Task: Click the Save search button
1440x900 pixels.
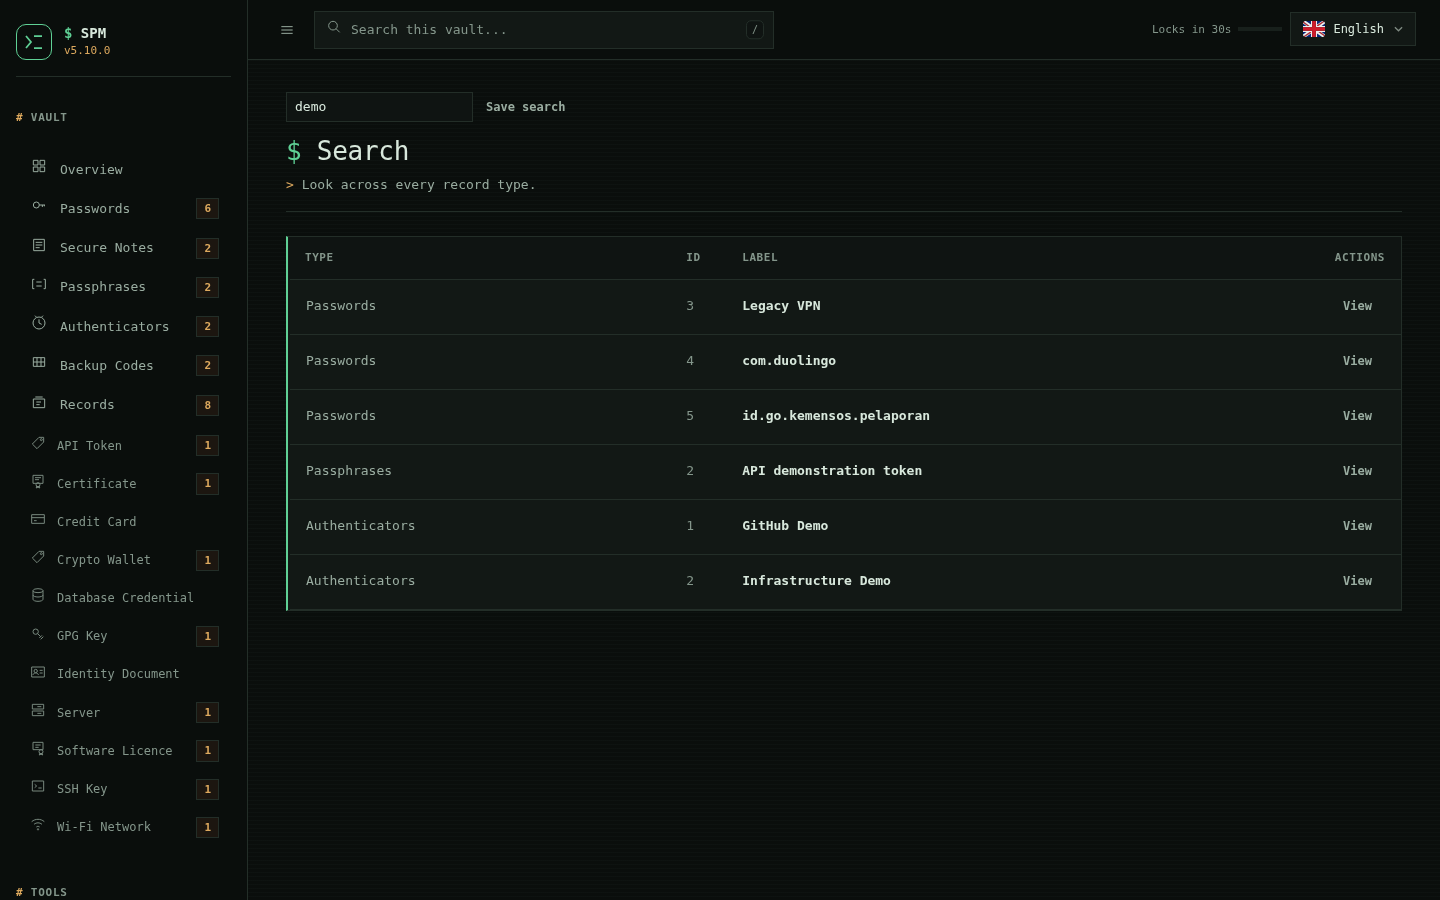Action: point(525,107)
